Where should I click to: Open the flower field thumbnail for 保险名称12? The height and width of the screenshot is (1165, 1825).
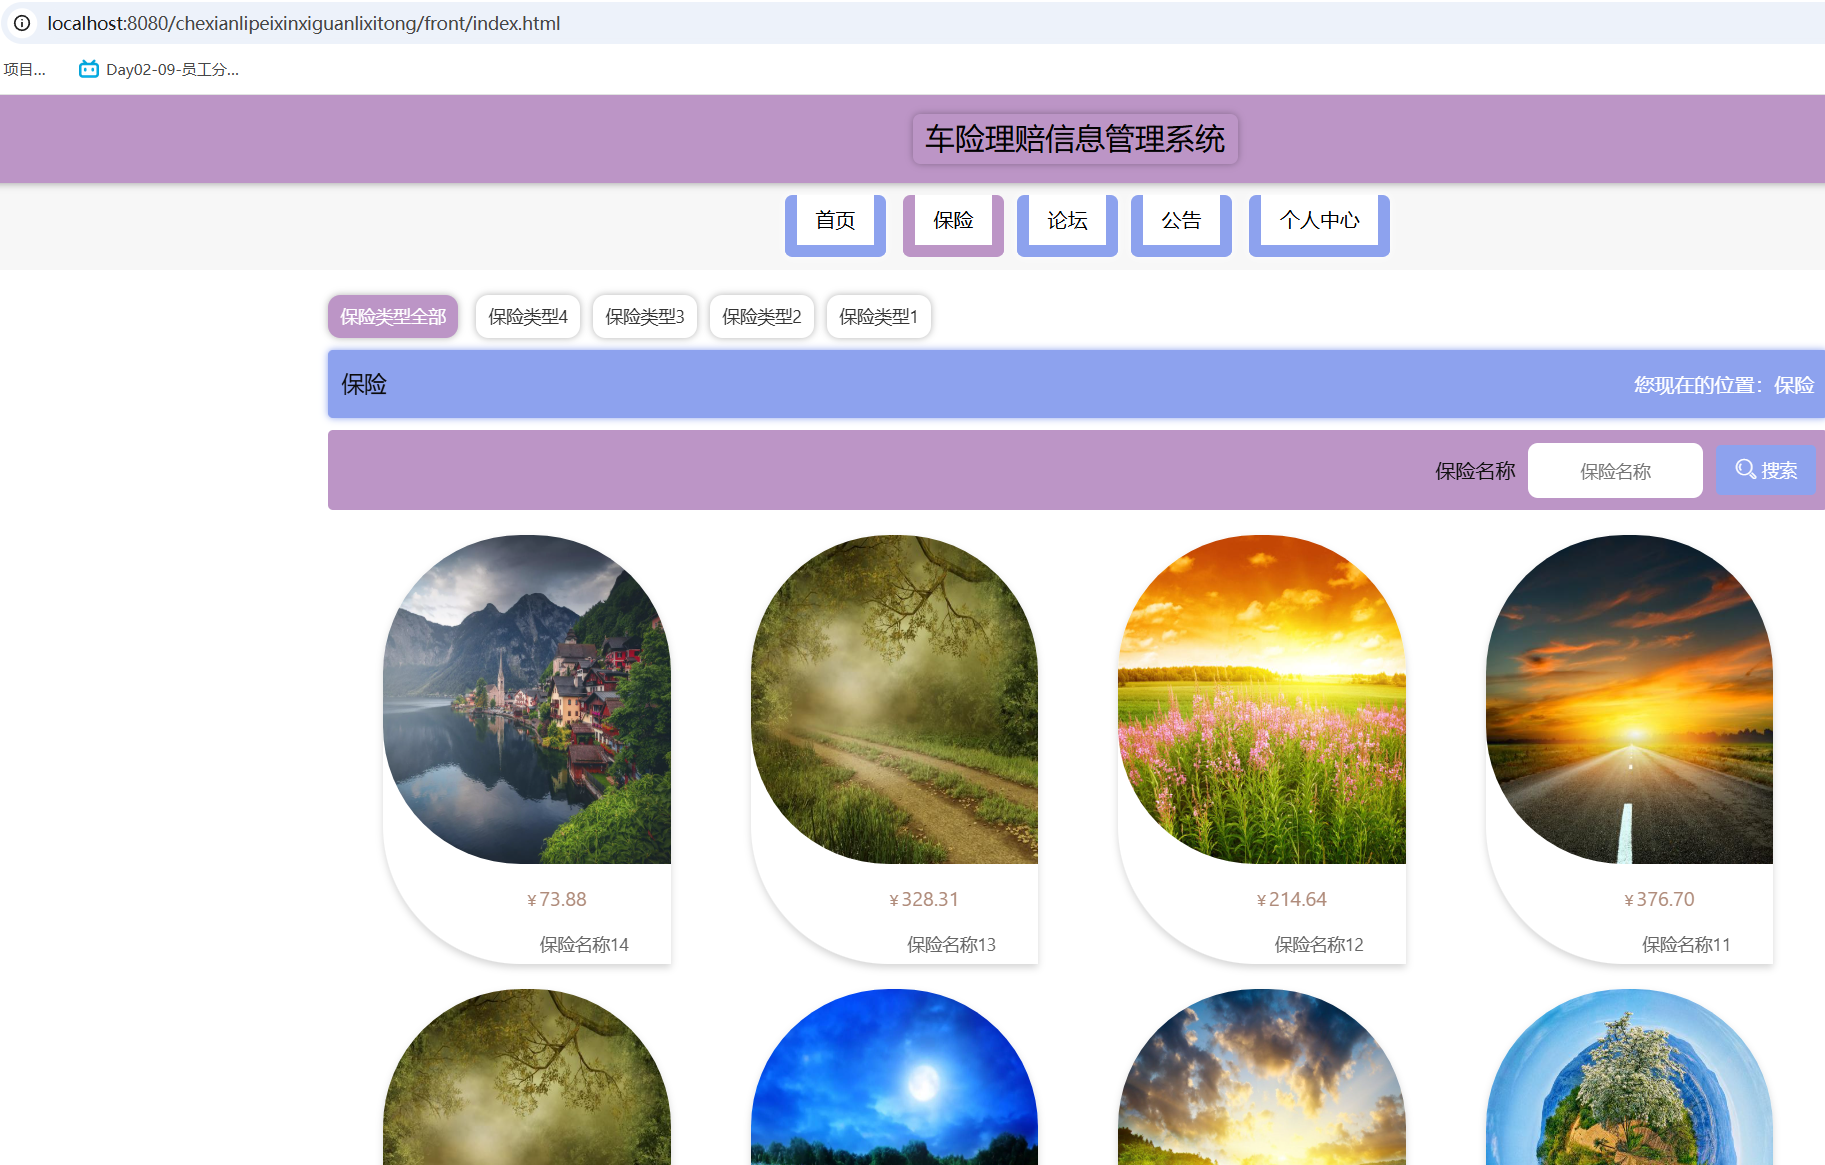[1262, 699]
